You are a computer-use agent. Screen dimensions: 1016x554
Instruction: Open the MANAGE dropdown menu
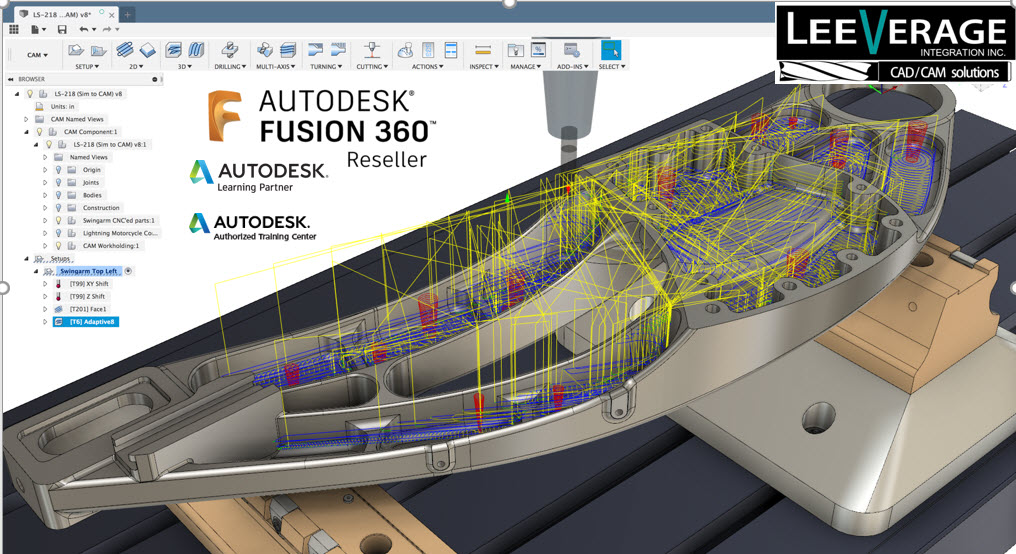(x=525, y=66)
